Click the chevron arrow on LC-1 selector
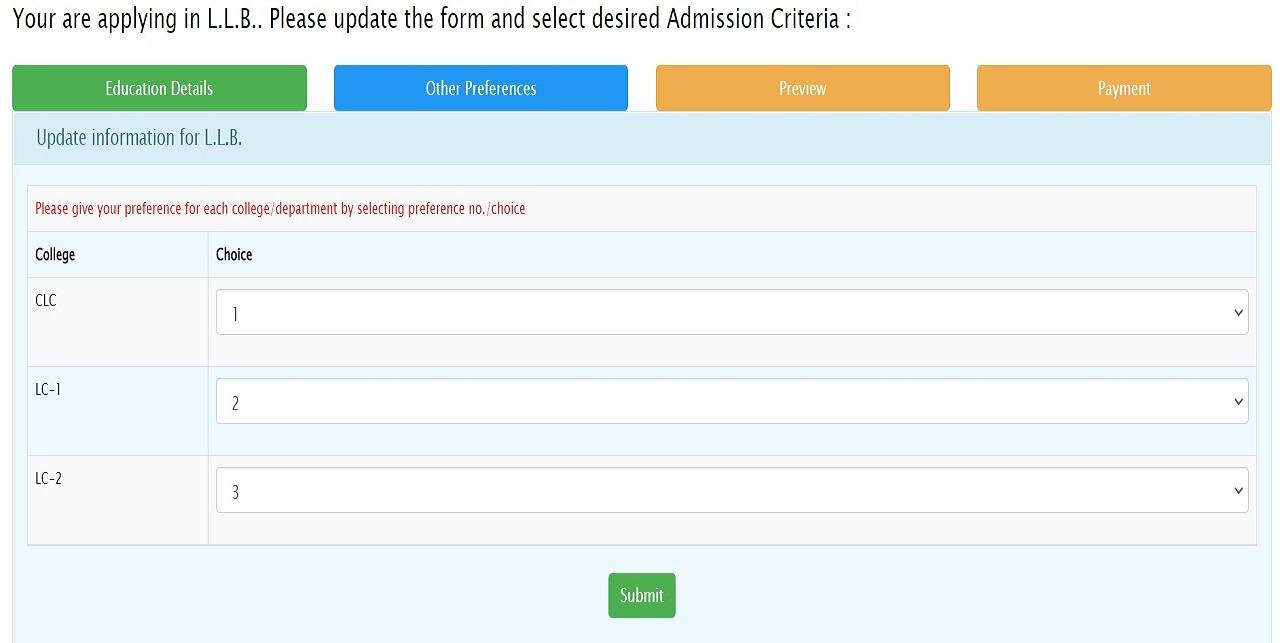Screen dimensions: 1280x643 [1239, 402]
